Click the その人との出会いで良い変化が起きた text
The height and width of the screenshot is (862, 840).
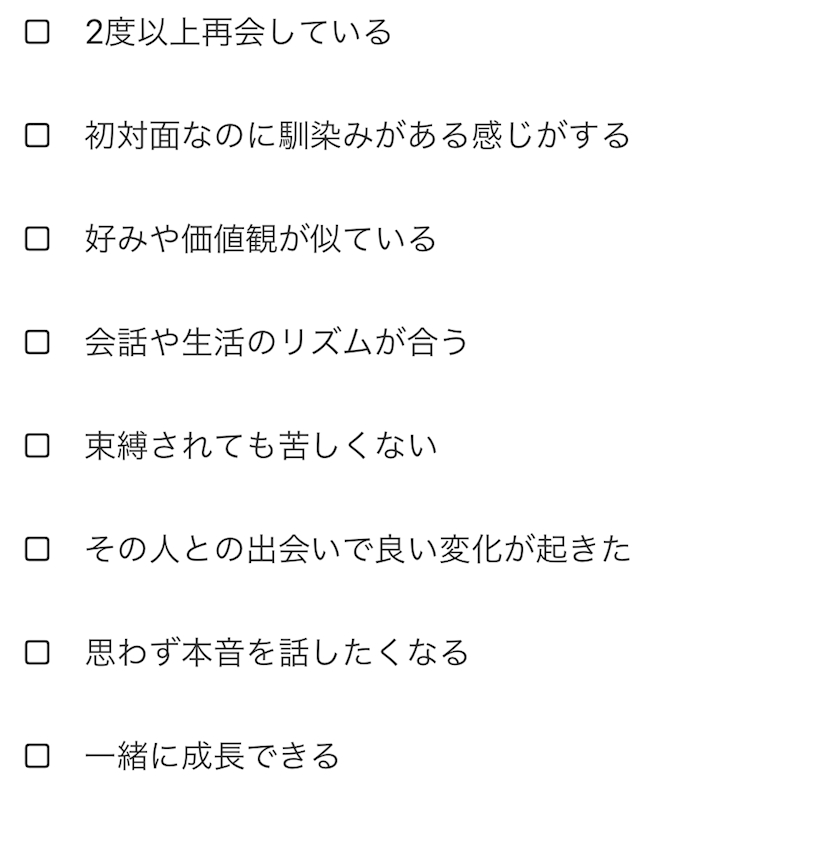[x=357, y=549]
